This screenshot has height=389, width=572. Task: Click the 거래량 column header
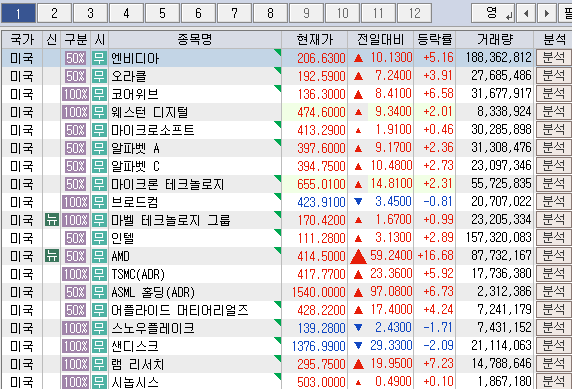[x=495, y=39]
